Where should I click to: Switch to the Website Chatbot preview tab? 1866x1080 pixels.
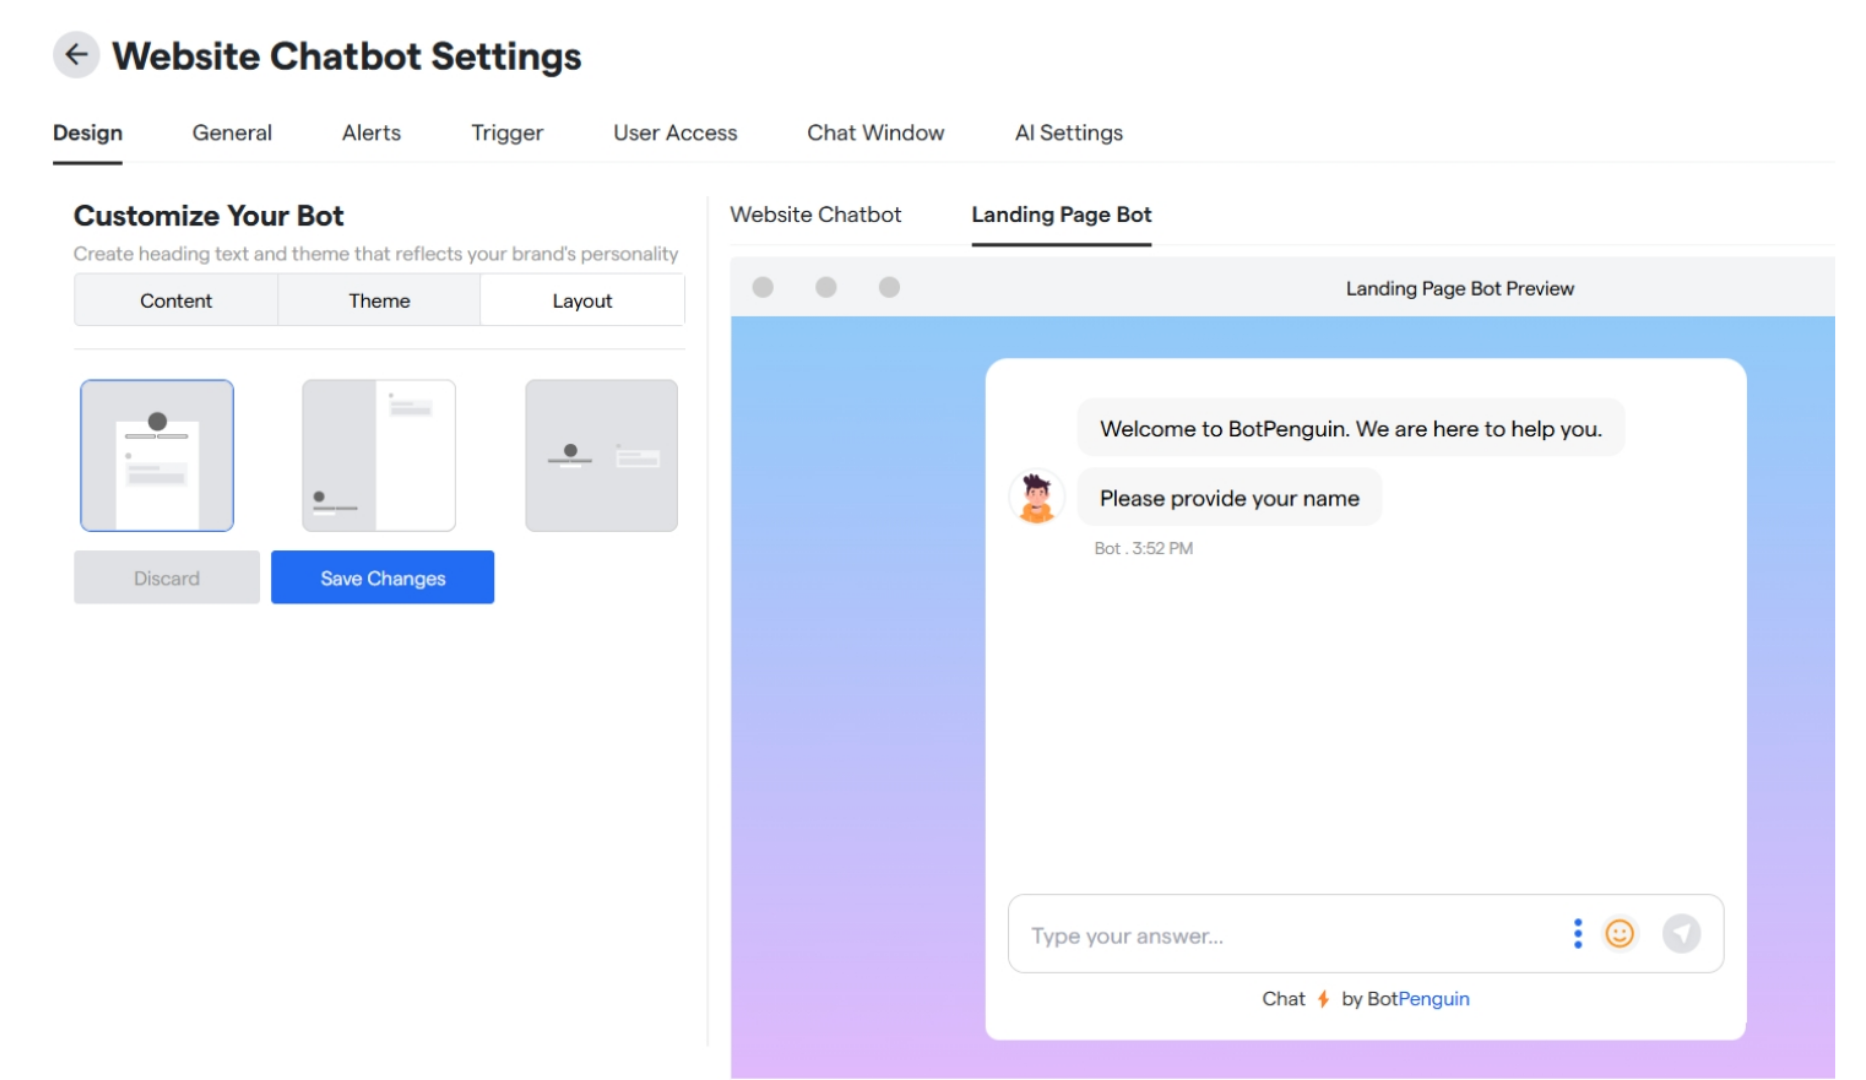816,214
